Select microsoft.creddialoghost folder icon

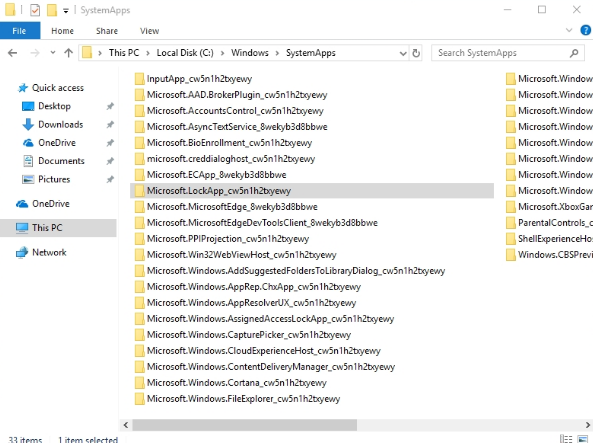pos(140,159)
